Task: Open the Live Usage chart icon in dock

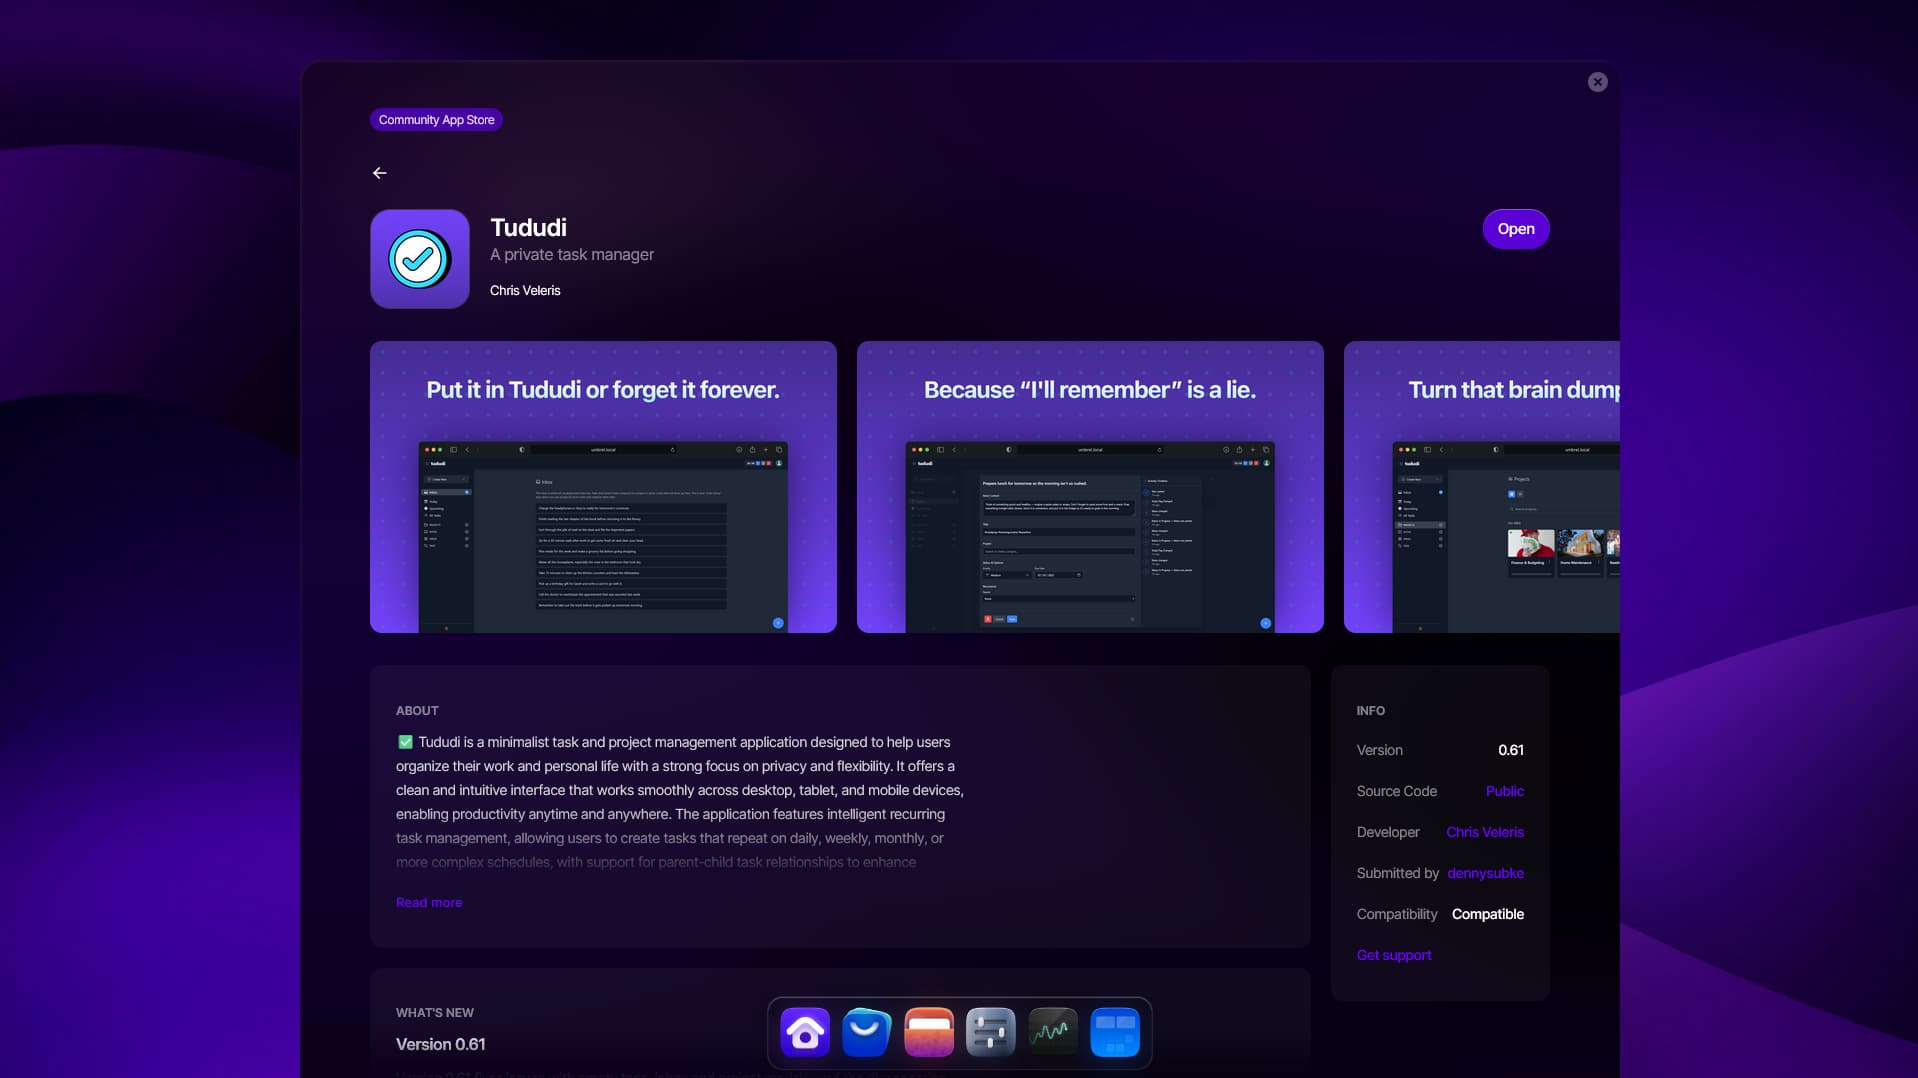Action: click(1053, 1033)
